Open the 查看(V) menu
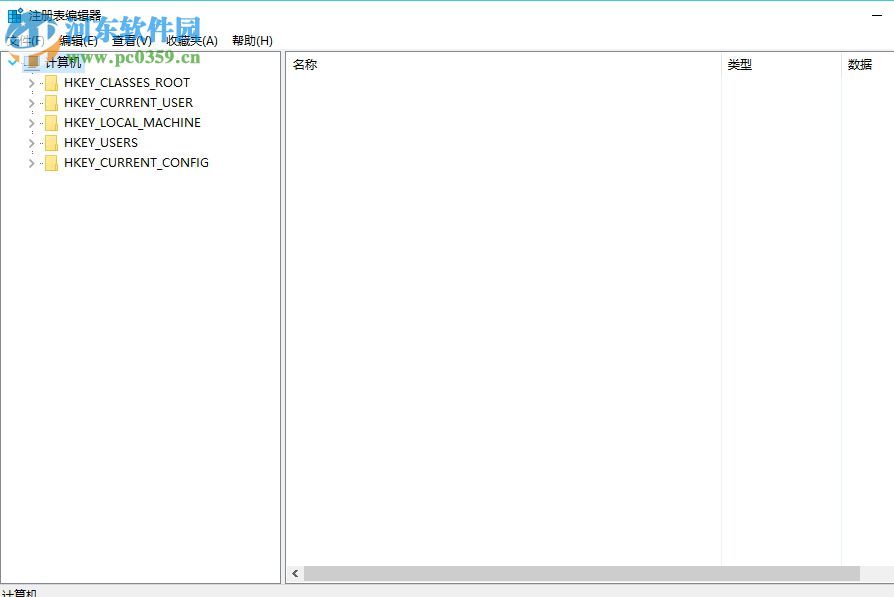Screen dimensions: 894x597 point(132,40)
